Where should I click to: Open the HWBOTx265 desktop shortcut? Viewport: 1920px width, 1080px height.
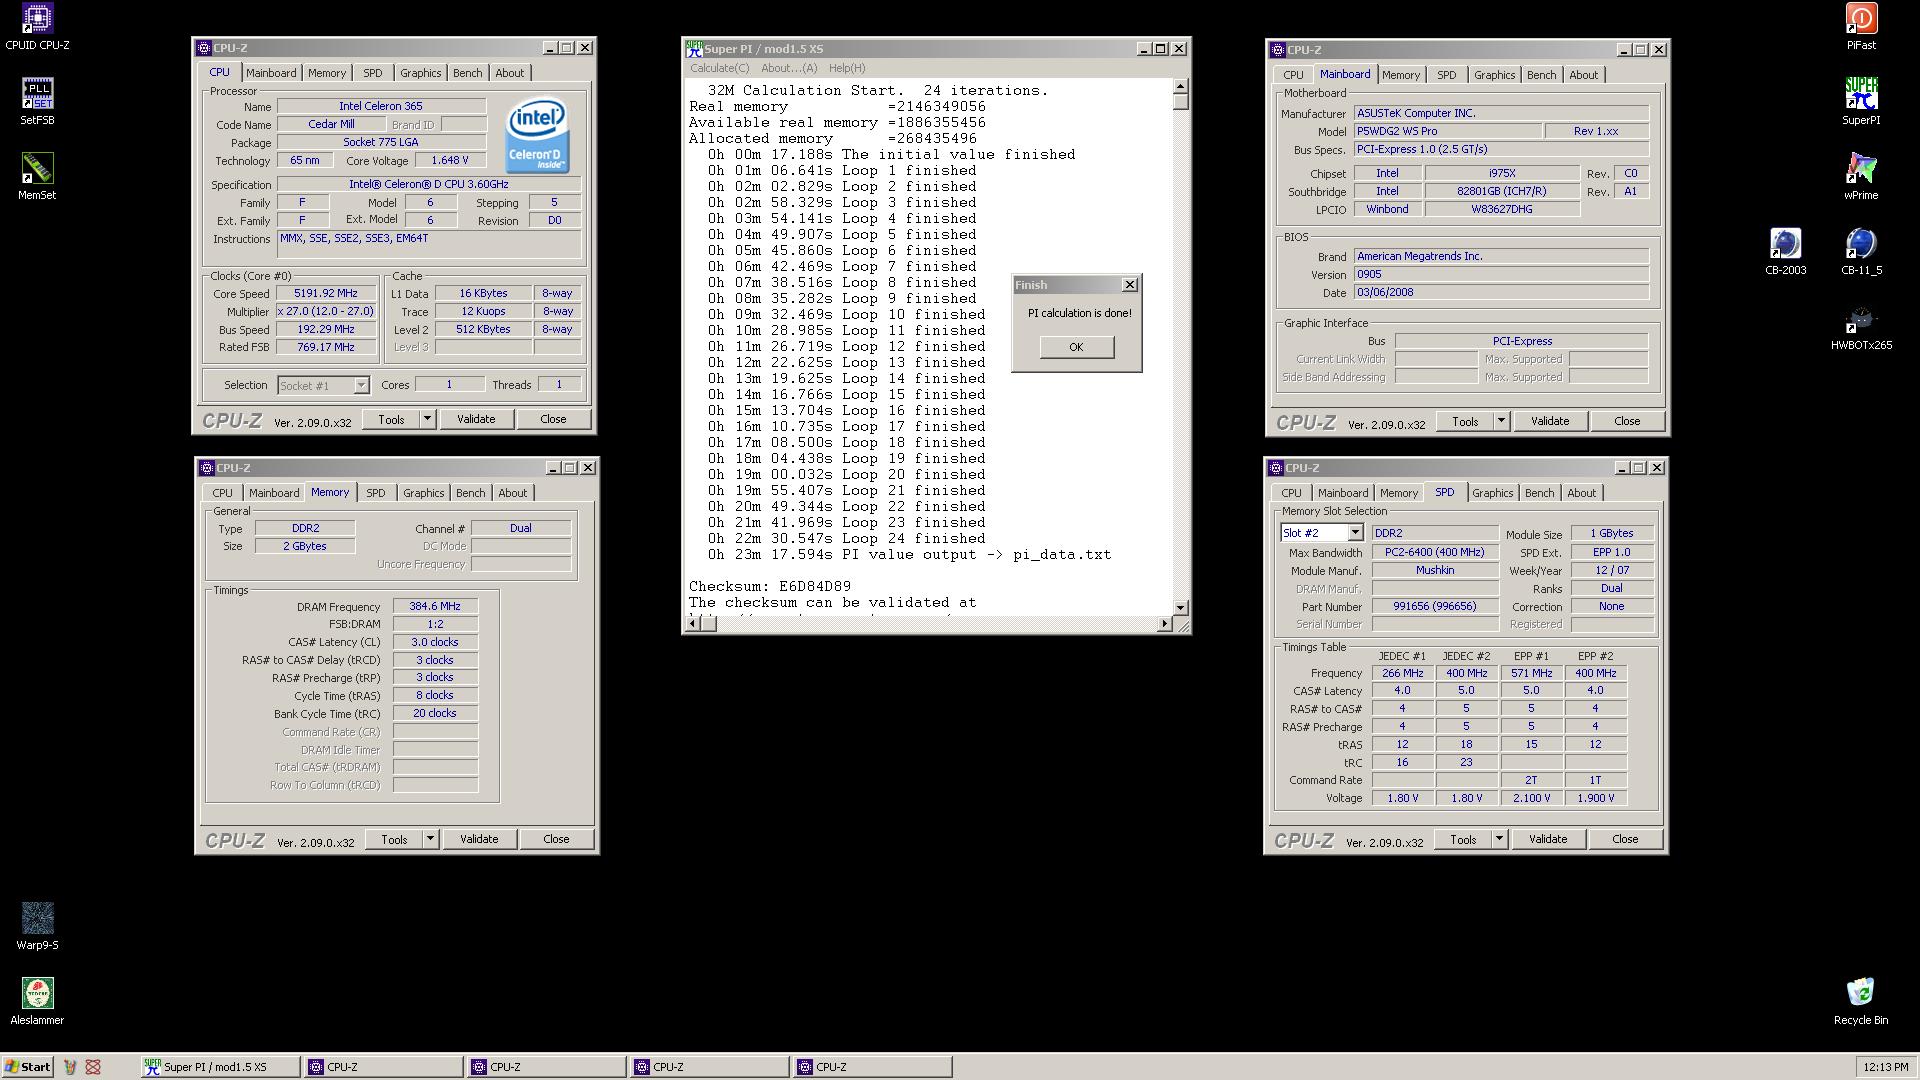[1861, 327]
